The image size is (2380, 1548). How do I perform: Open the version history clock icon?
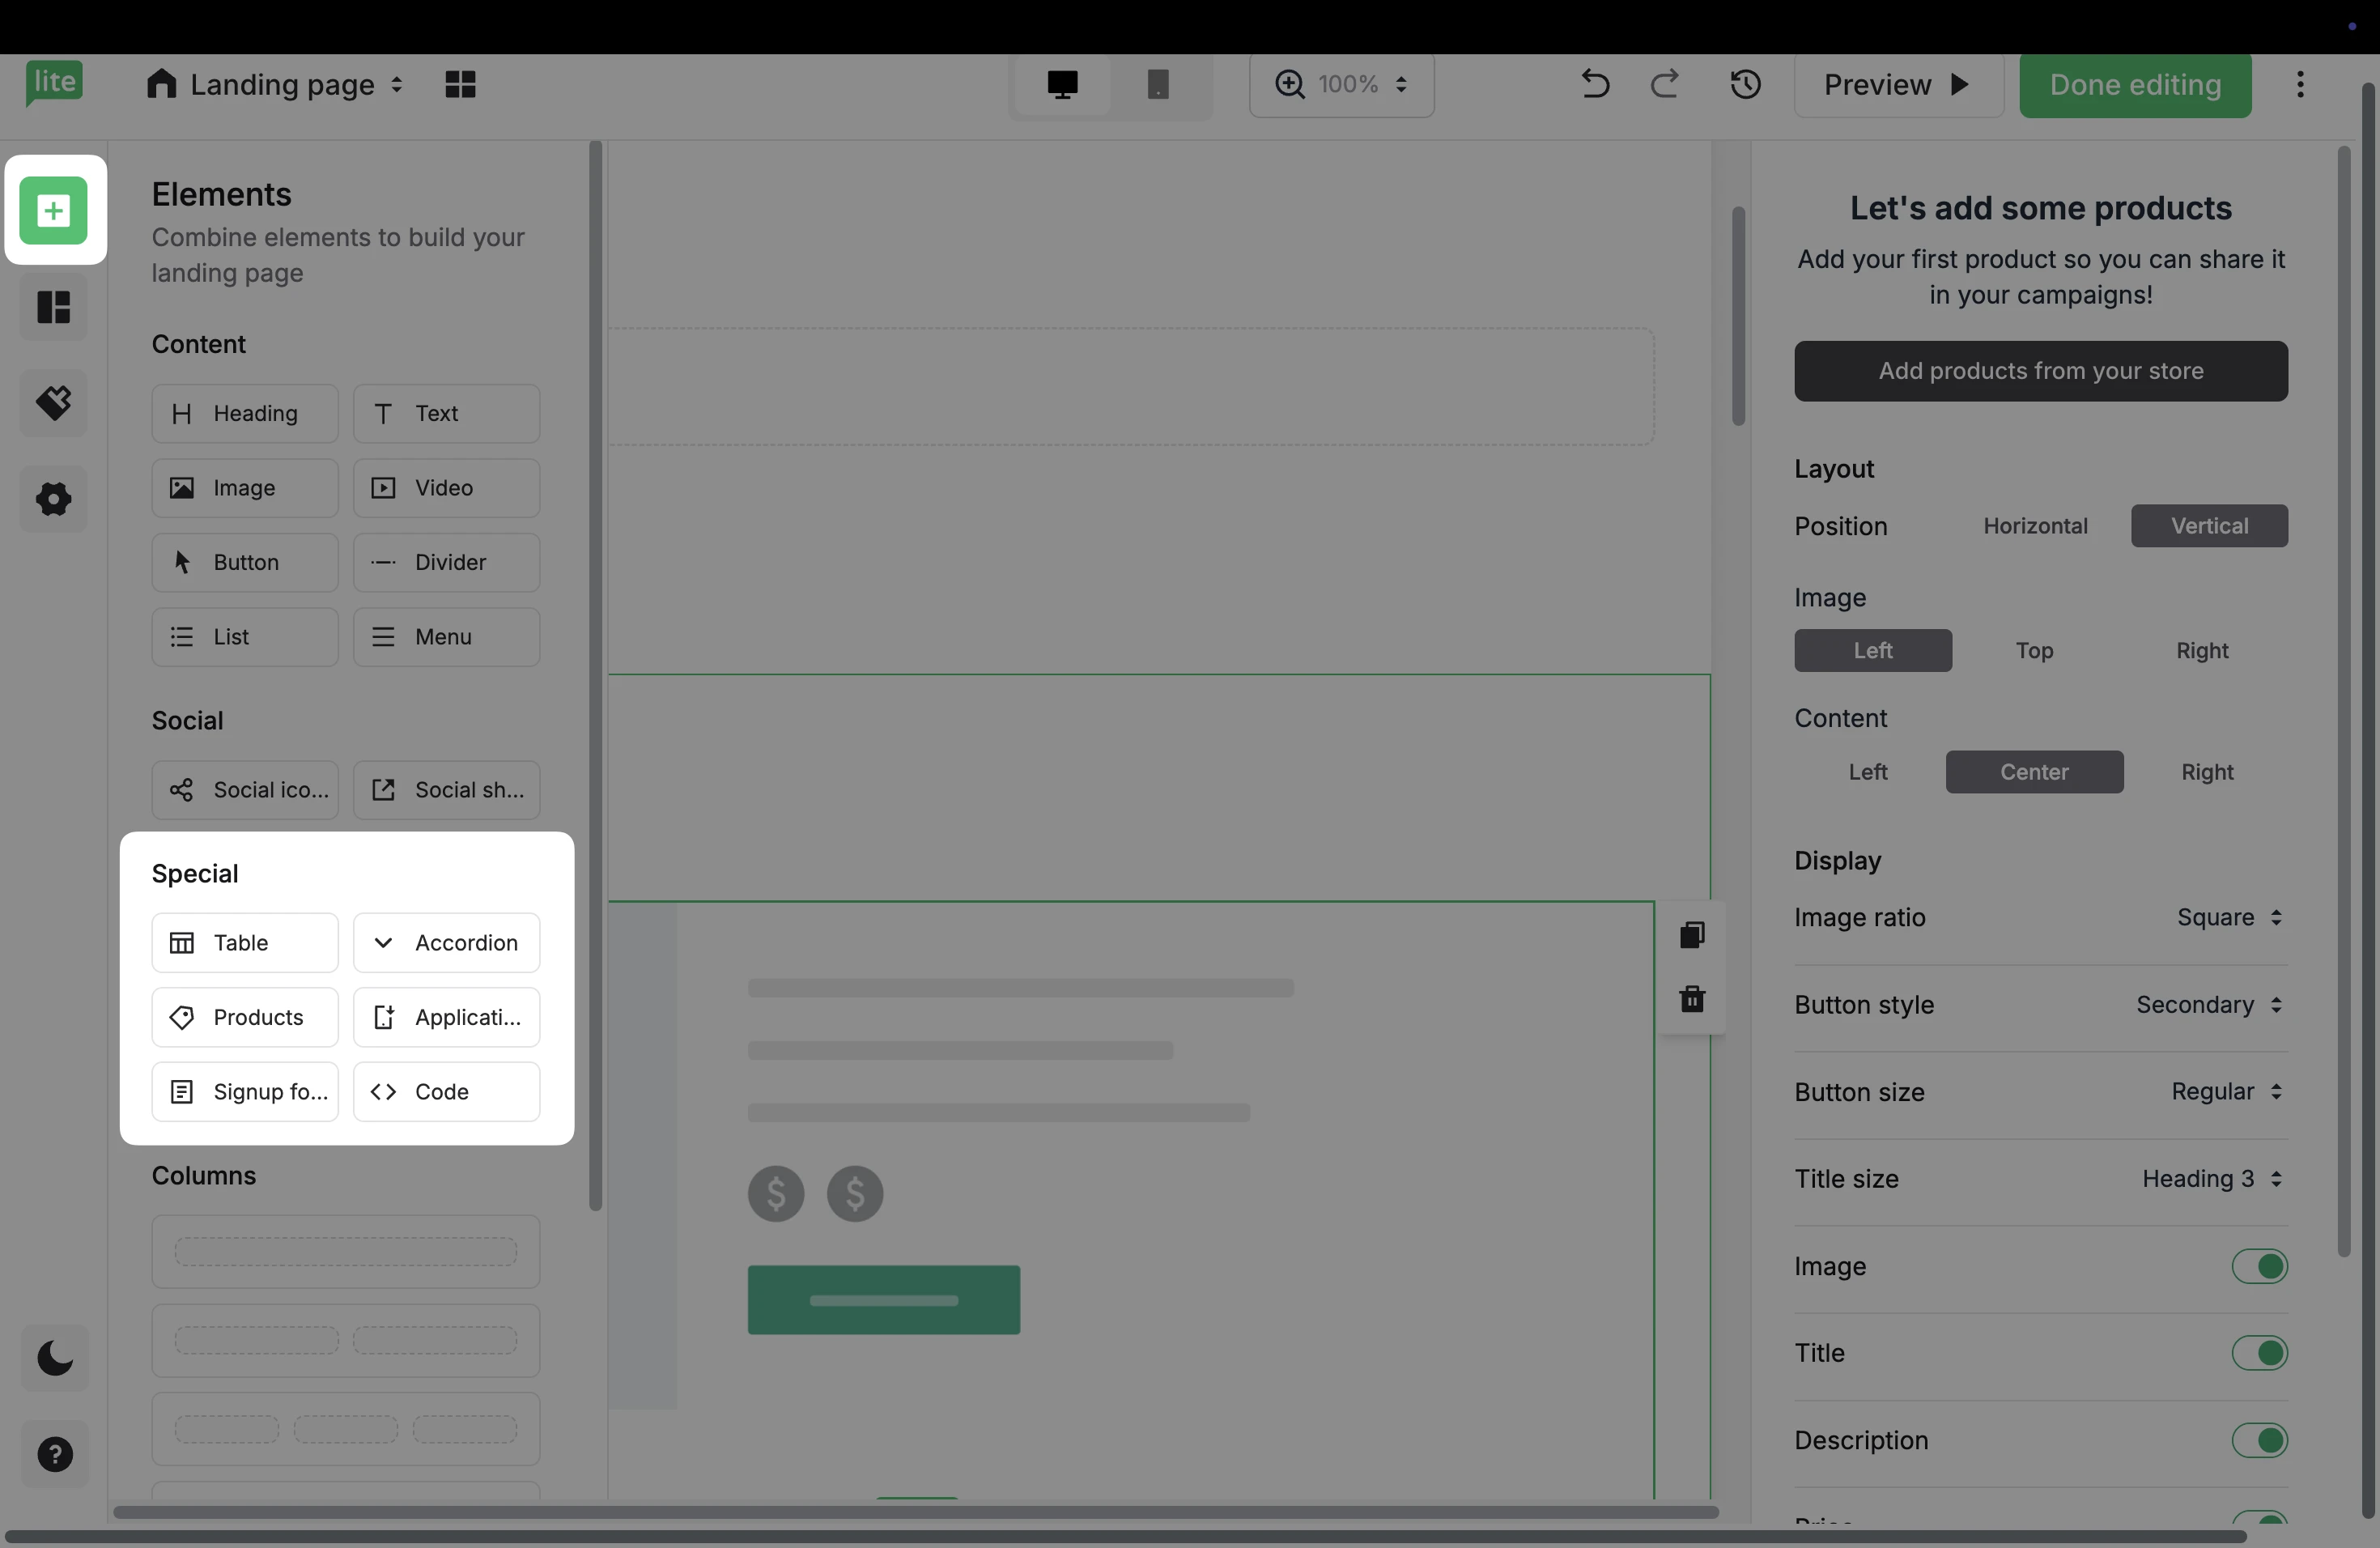point(1745,84)
